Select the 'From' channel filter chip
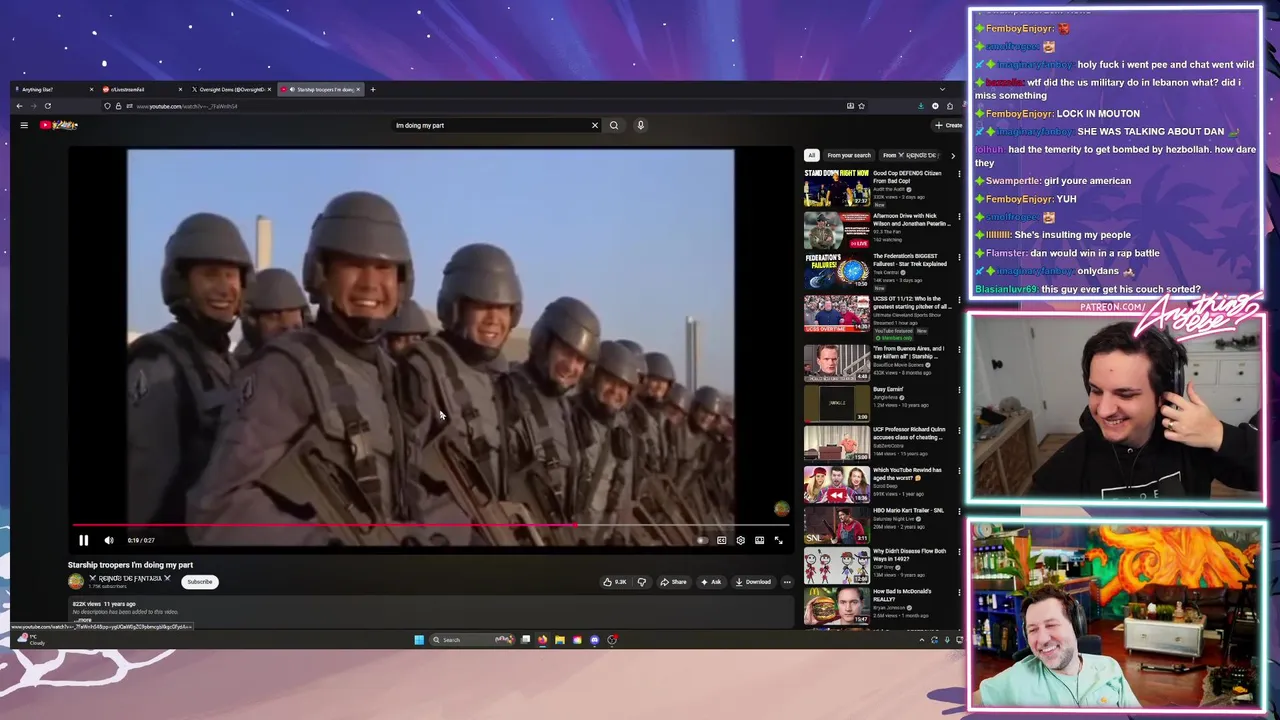Image resolution: width=1280 pixels, height=720 pixels. 910,155
